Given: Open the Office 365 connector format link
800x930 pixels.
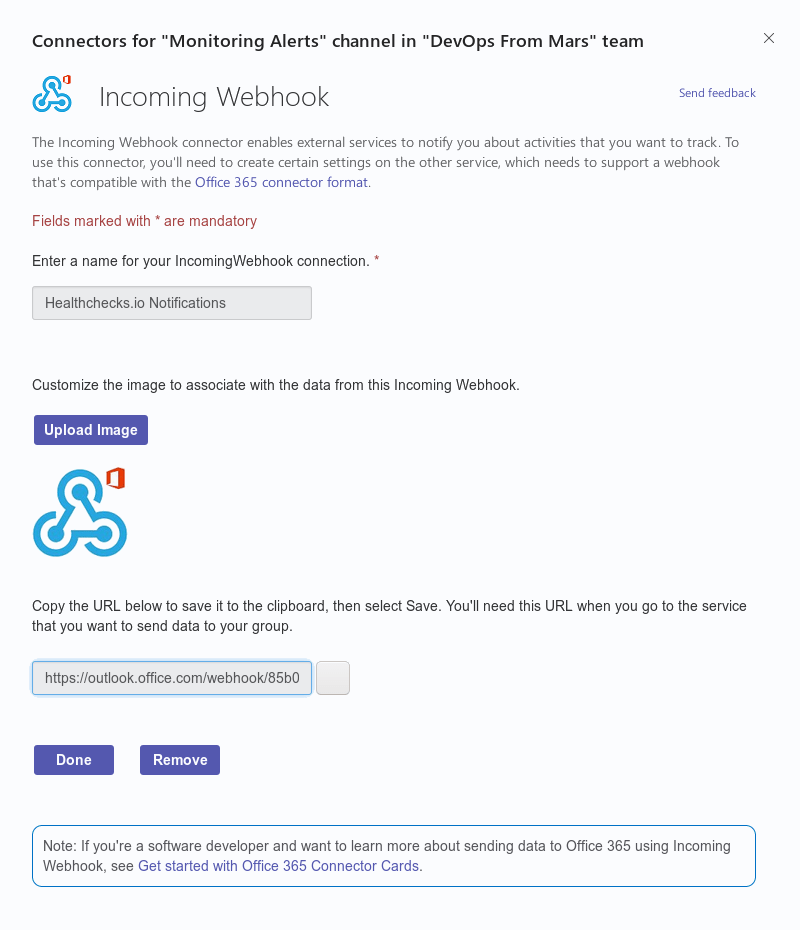Looking at the screenshot, I should pos(281,182).
